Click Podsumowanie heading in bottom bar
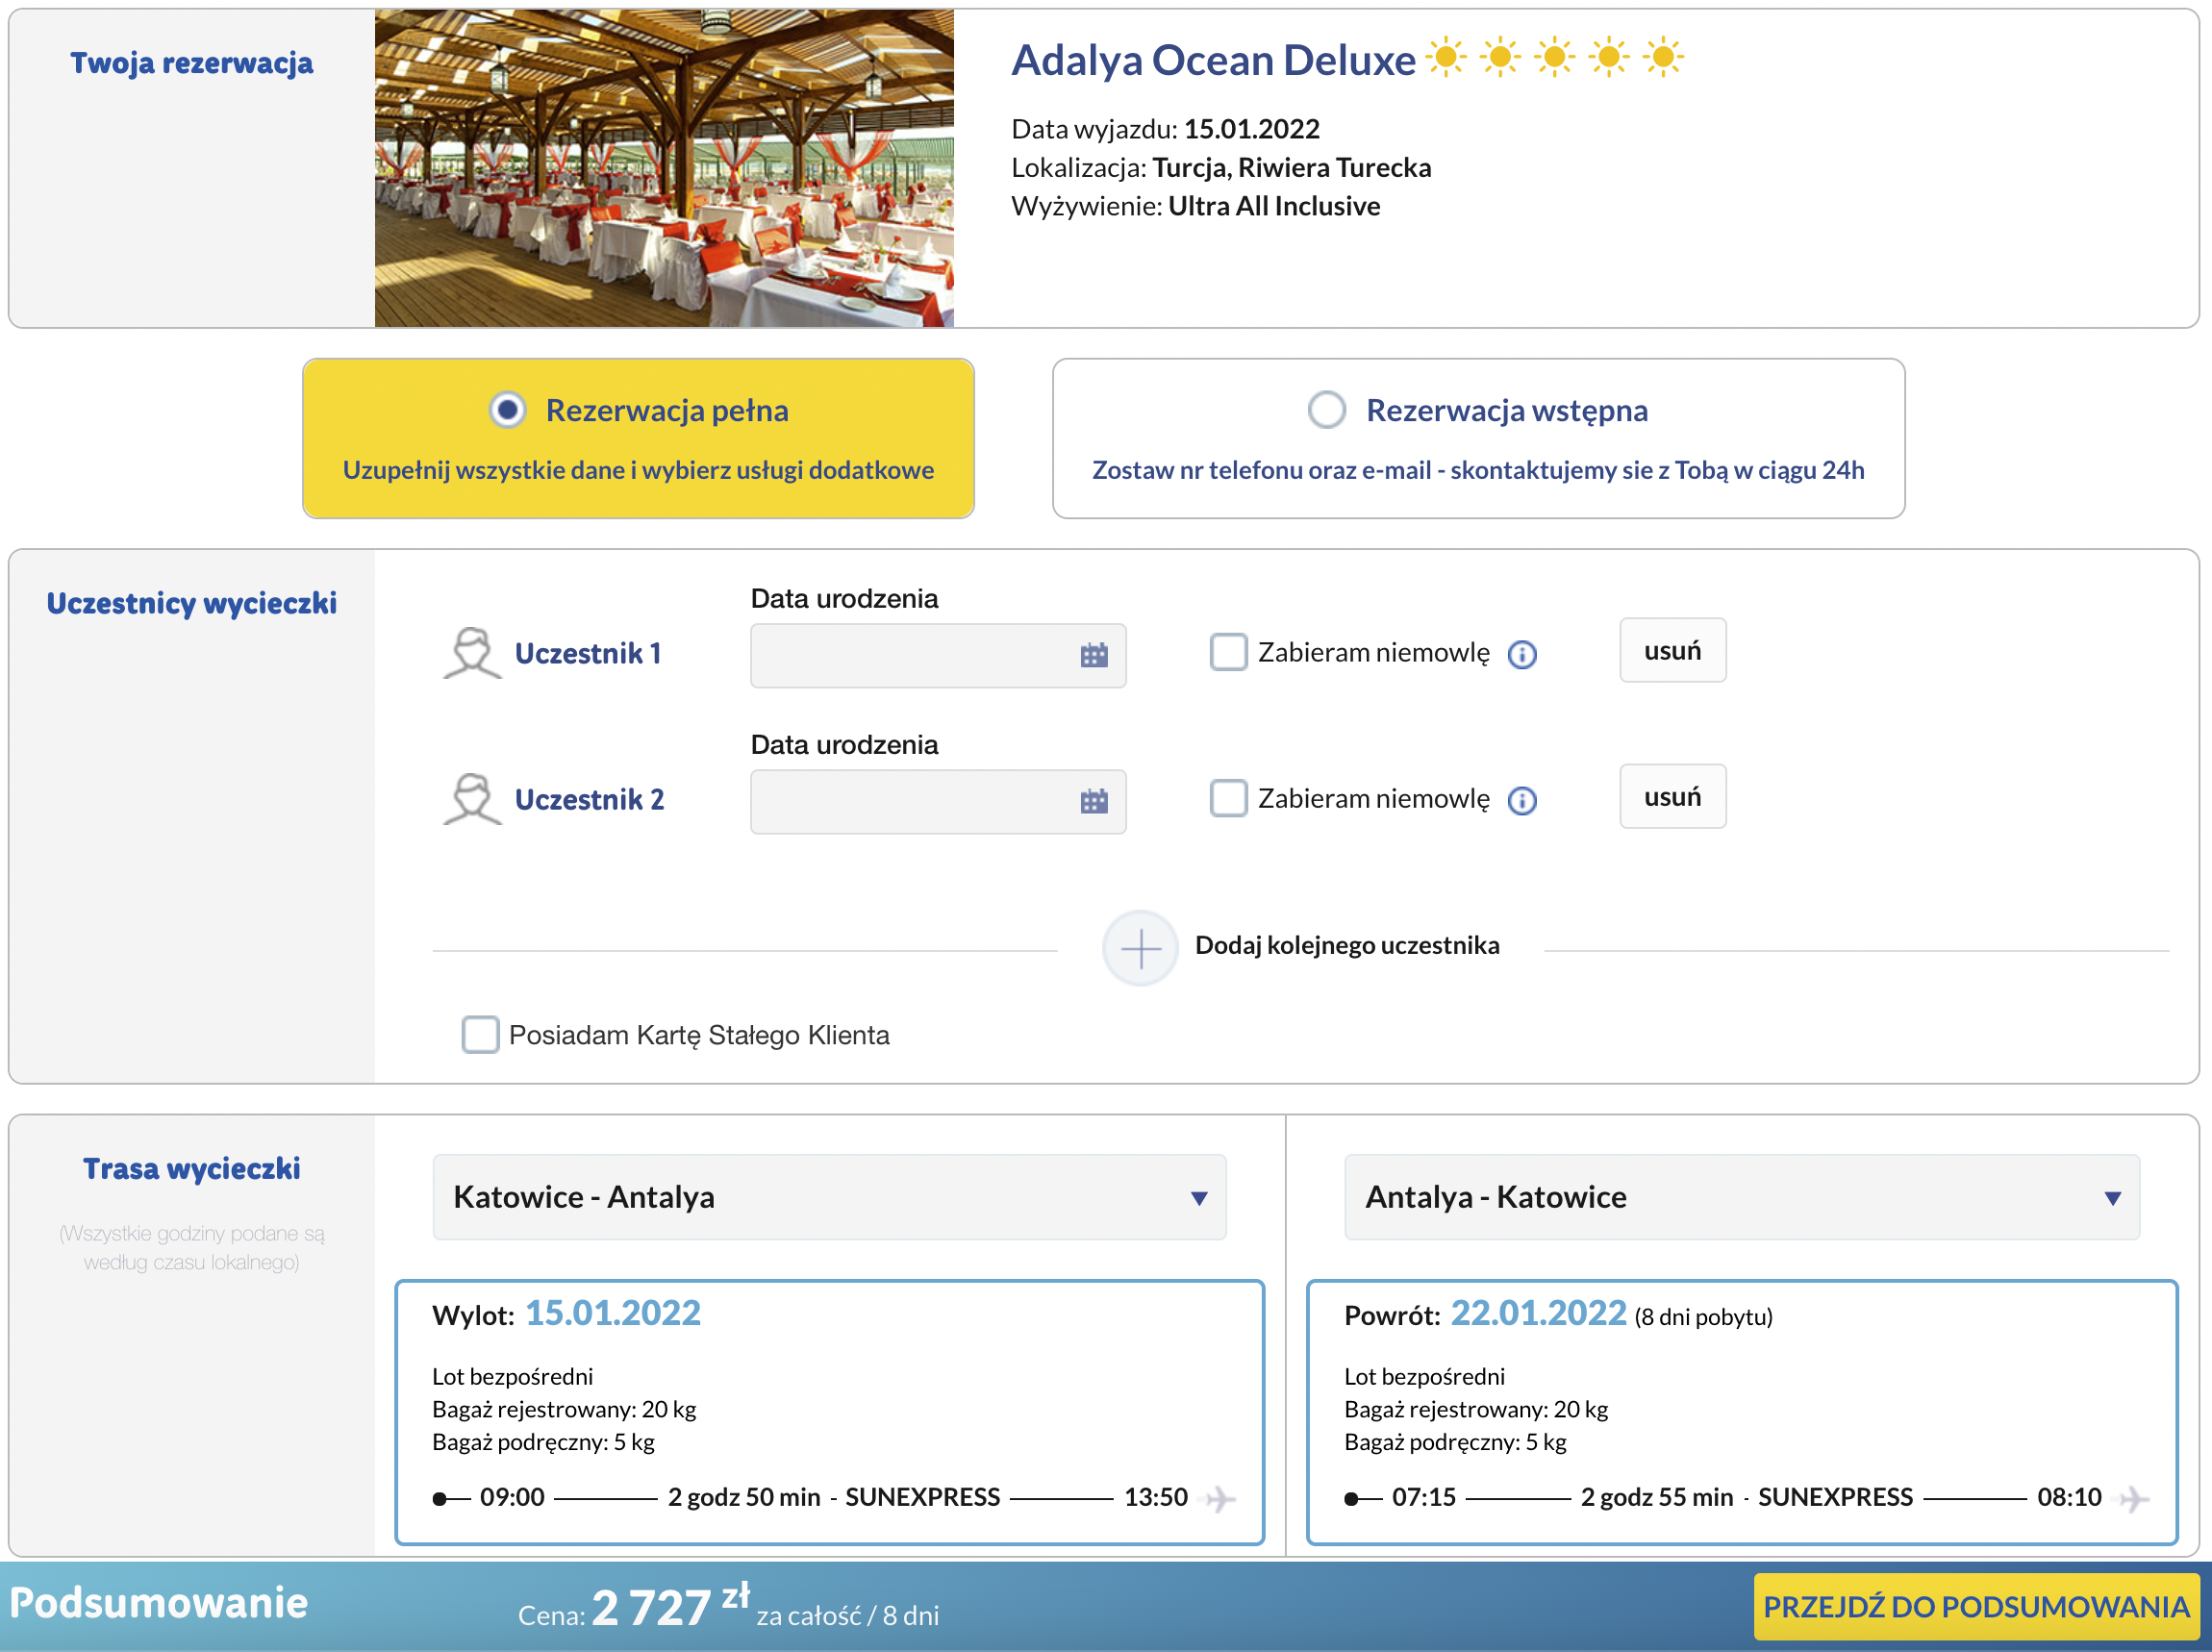Screen dimensions: 2212x1652 (x=159, y=1603)
